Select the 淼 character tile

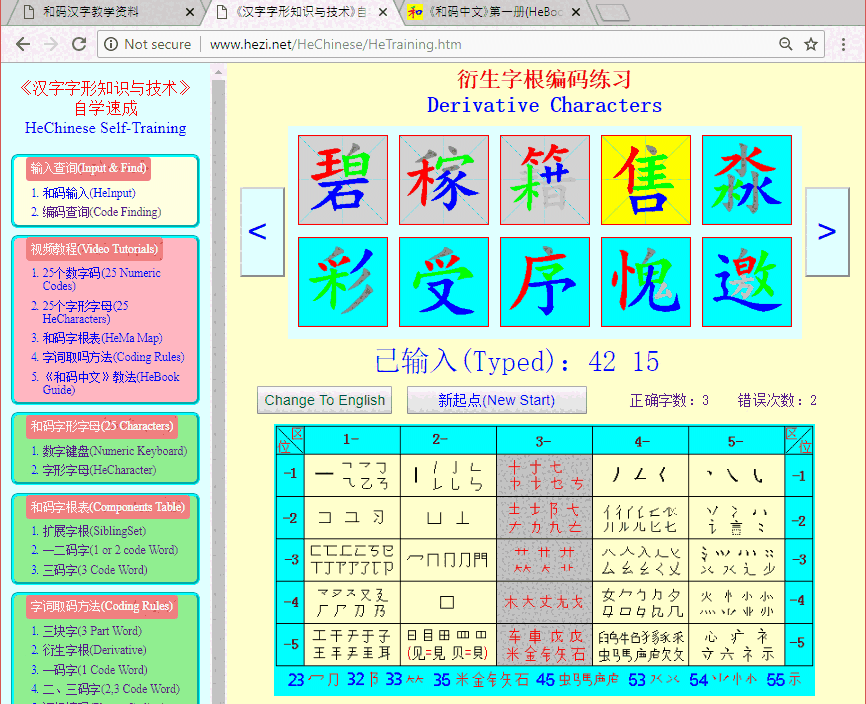pyautogui.click(x=745, y=180)
